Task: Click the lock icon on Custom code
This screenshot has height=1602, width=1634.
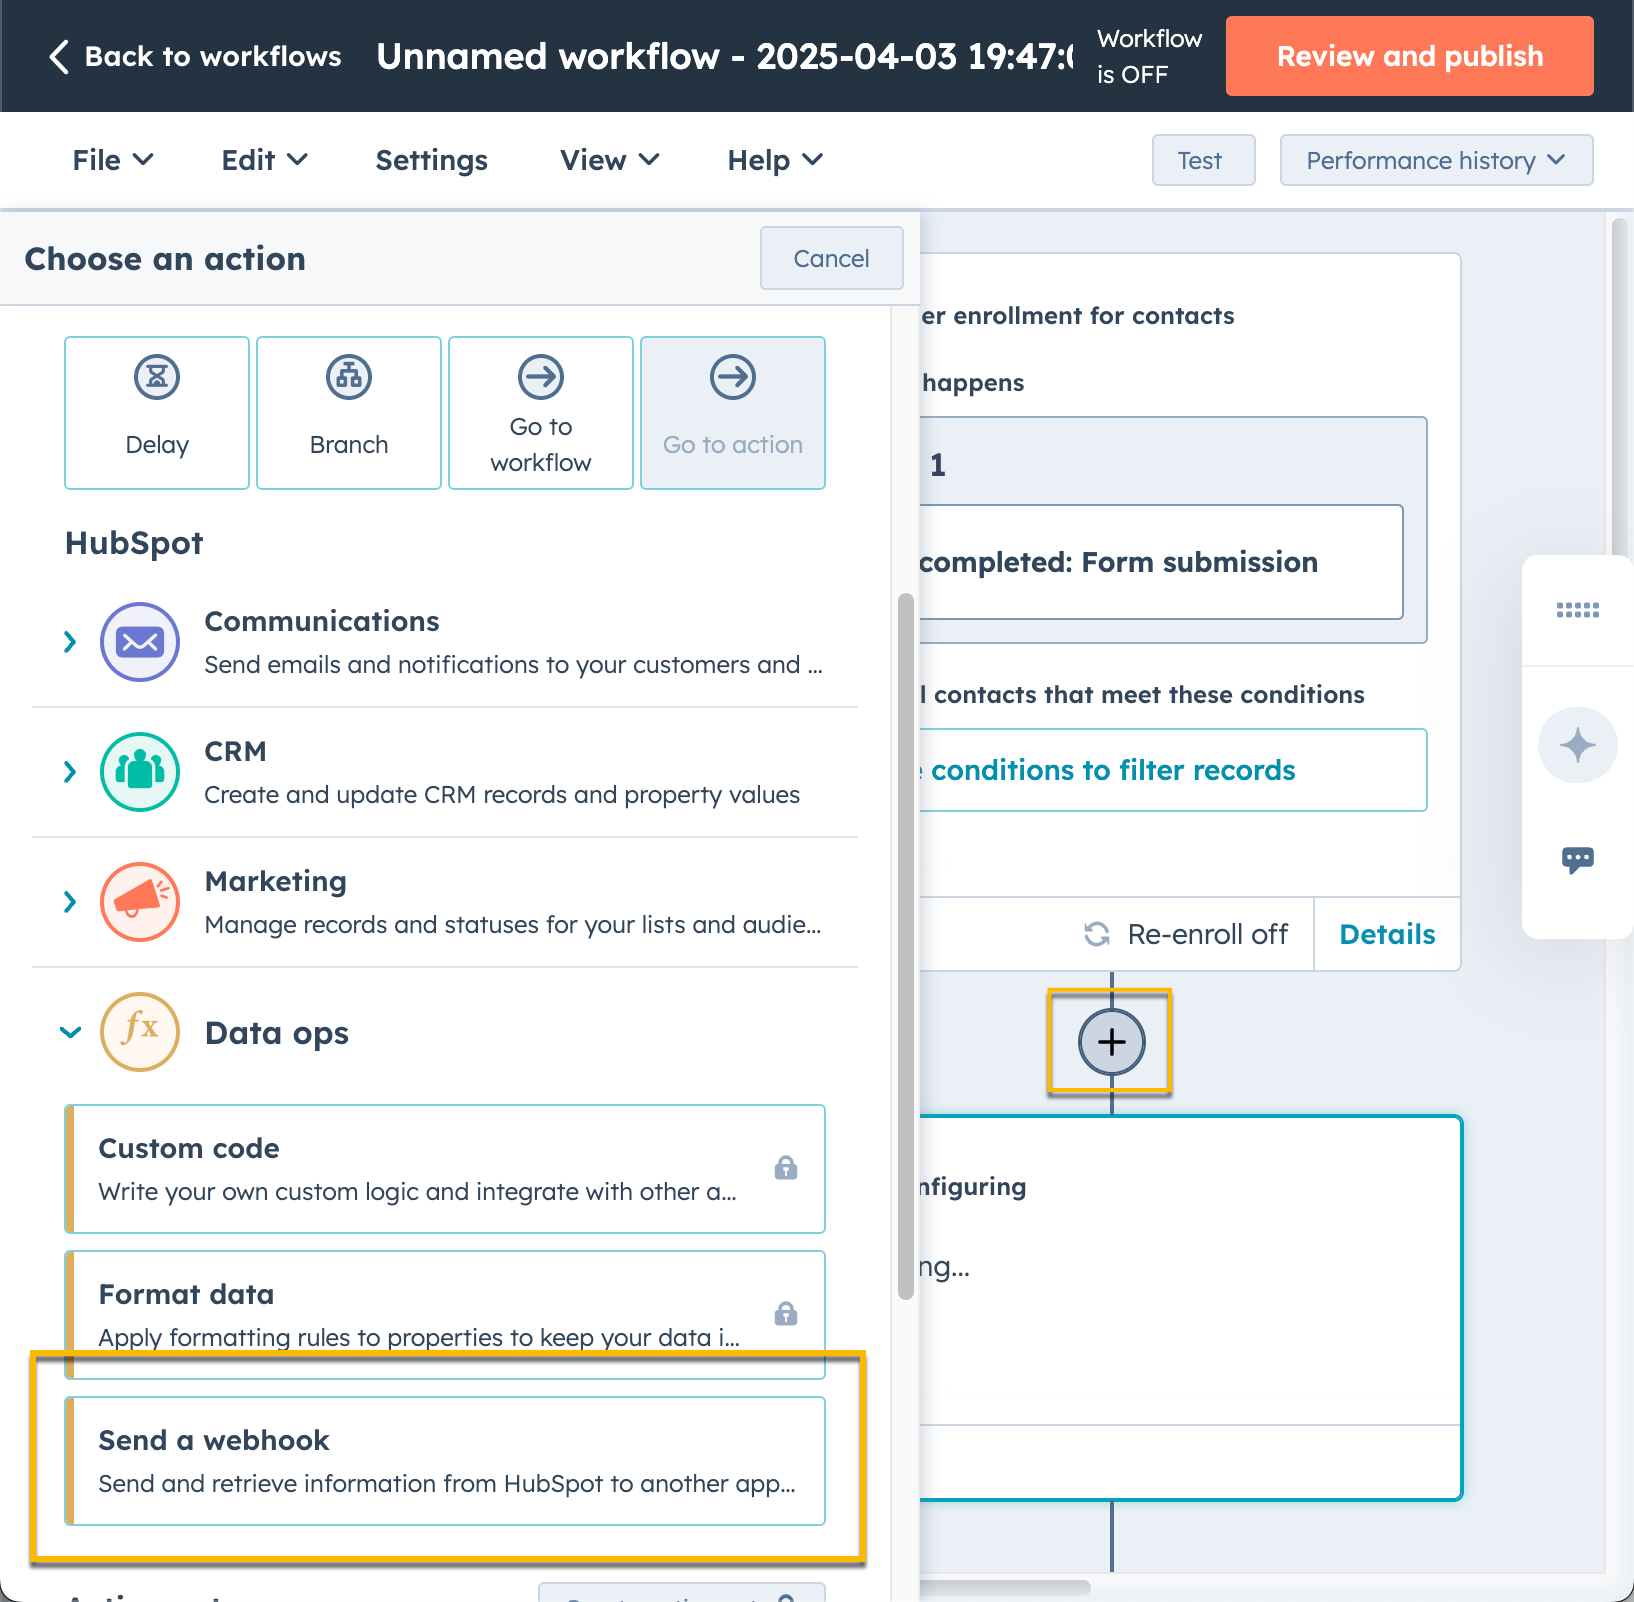Action: [786, 1167]
